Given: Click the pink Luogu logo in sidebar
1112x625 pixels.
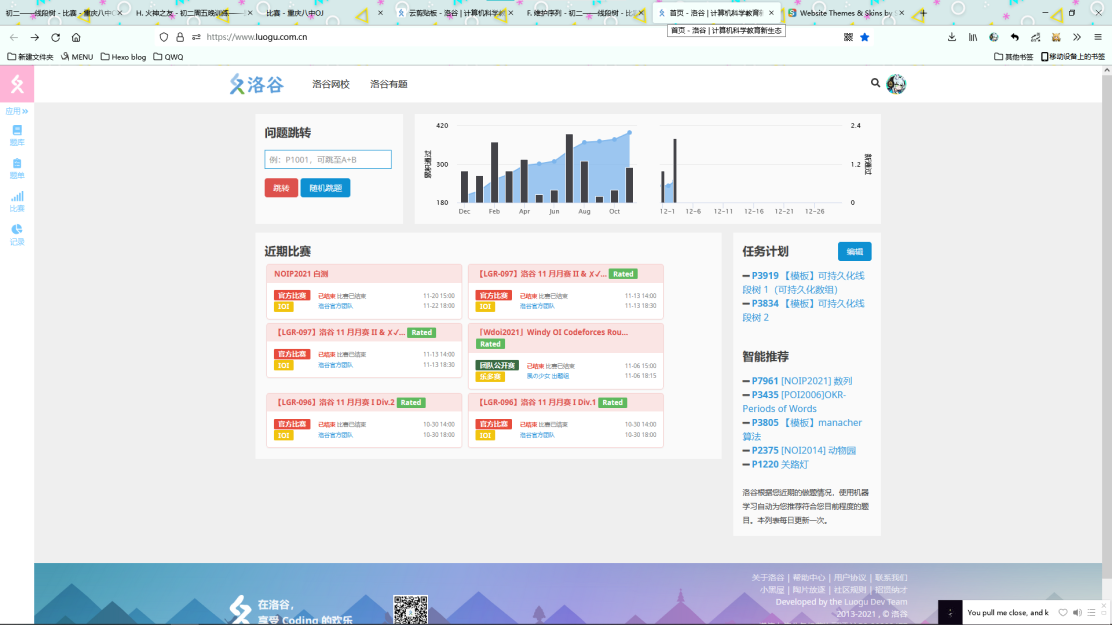Looking at the screenshot, I should [17, 84].
